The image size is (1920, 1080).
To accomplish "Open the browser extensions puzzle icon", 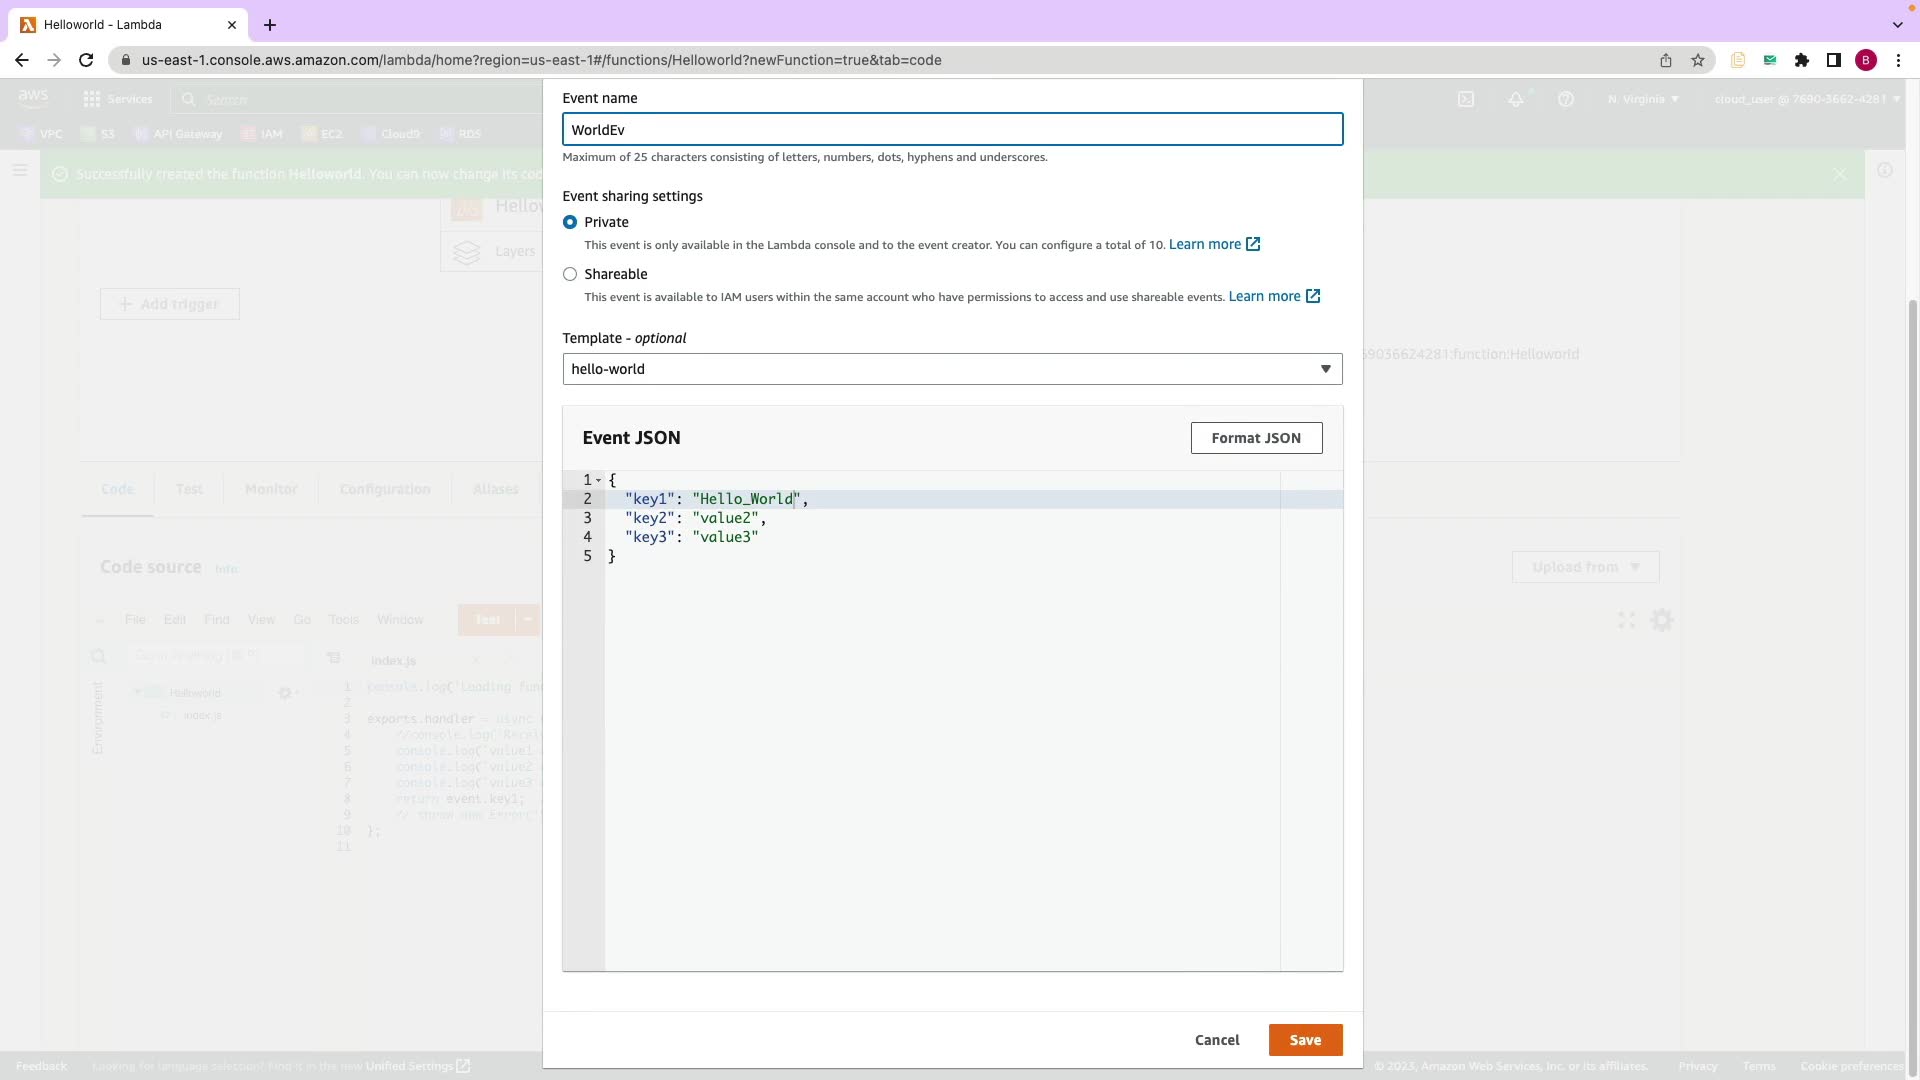I will click(1802, 60).
